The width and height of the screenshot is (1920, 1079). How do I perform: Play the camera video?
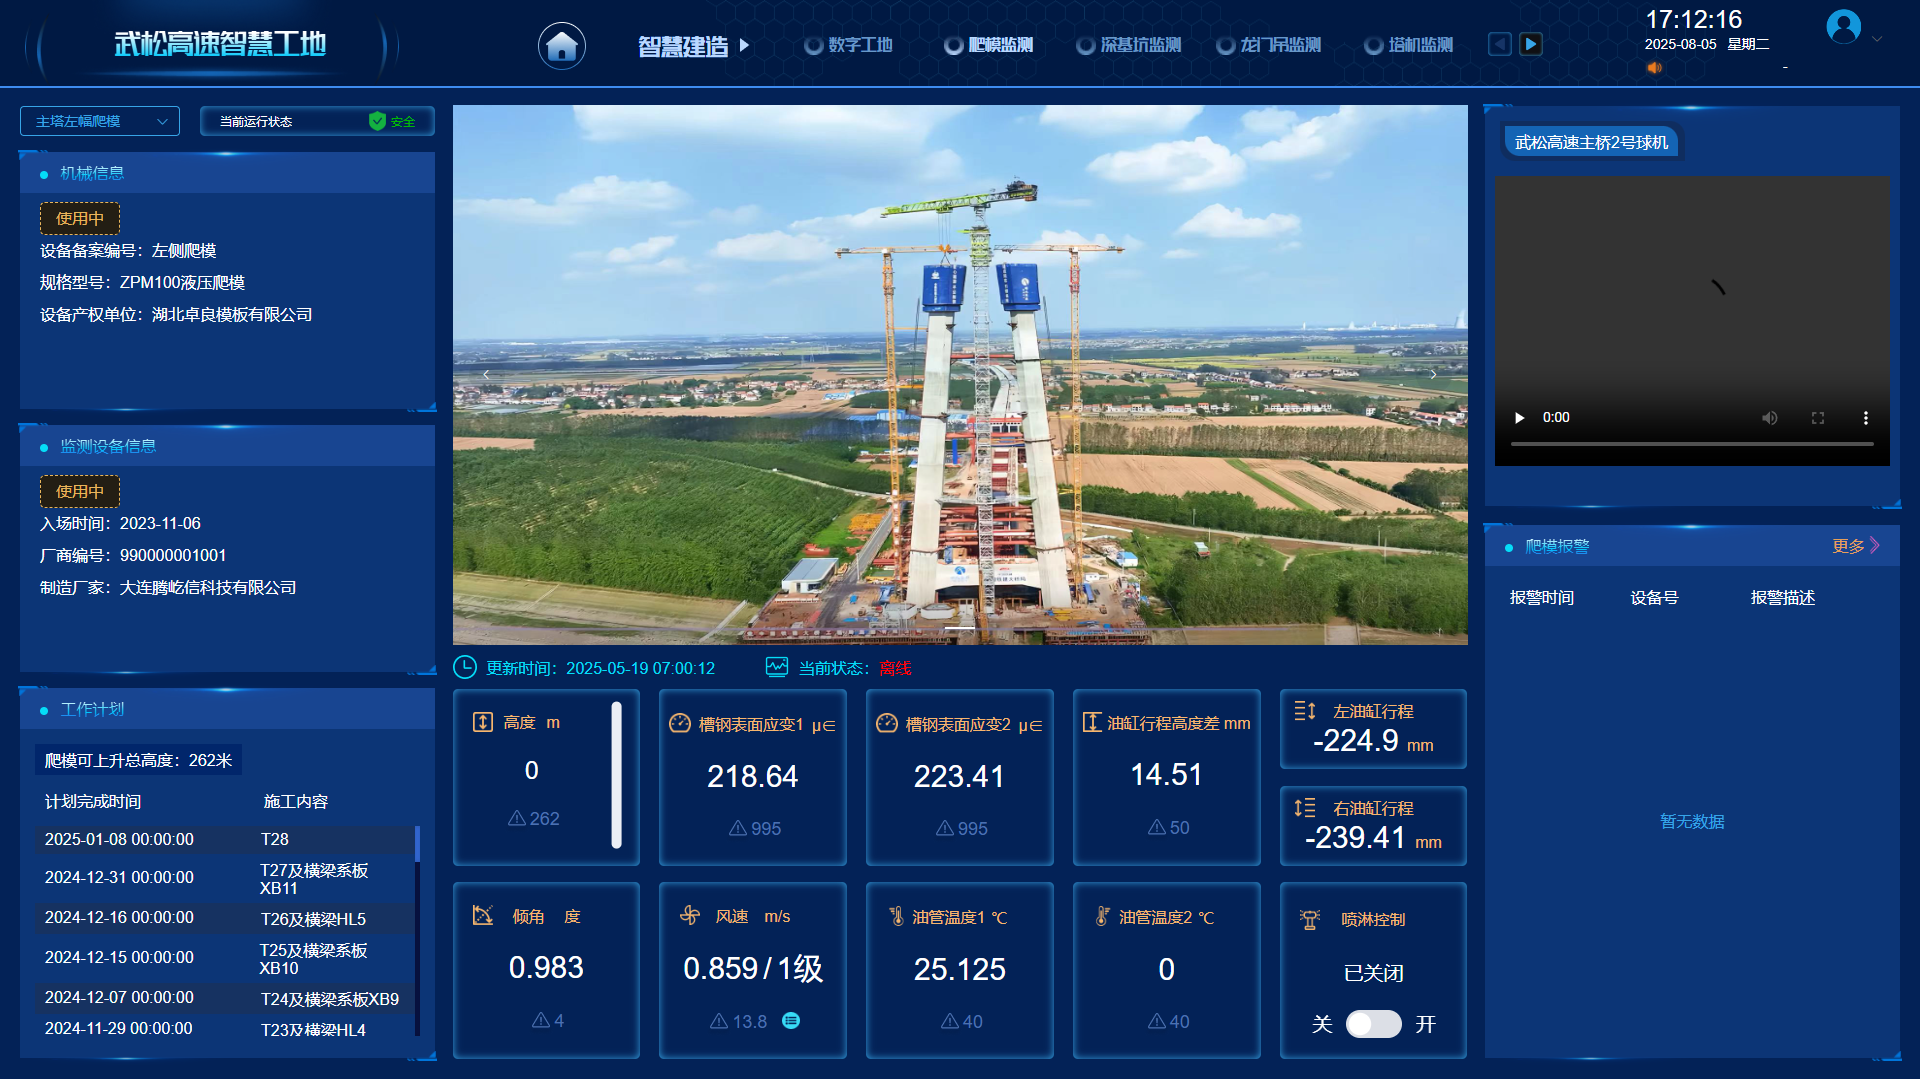click(x=1520, y=418)
